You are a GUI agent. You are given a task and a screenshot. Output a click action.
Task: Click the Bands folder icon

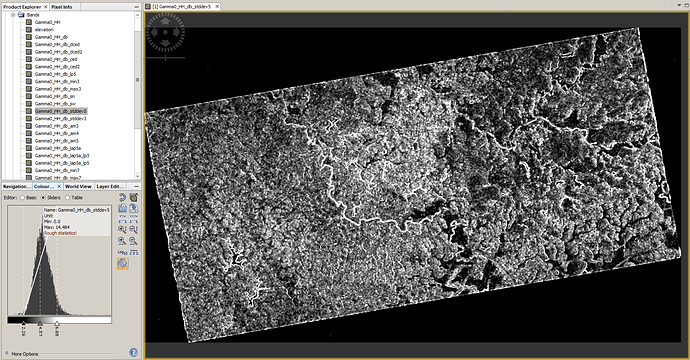pos(21,15)
